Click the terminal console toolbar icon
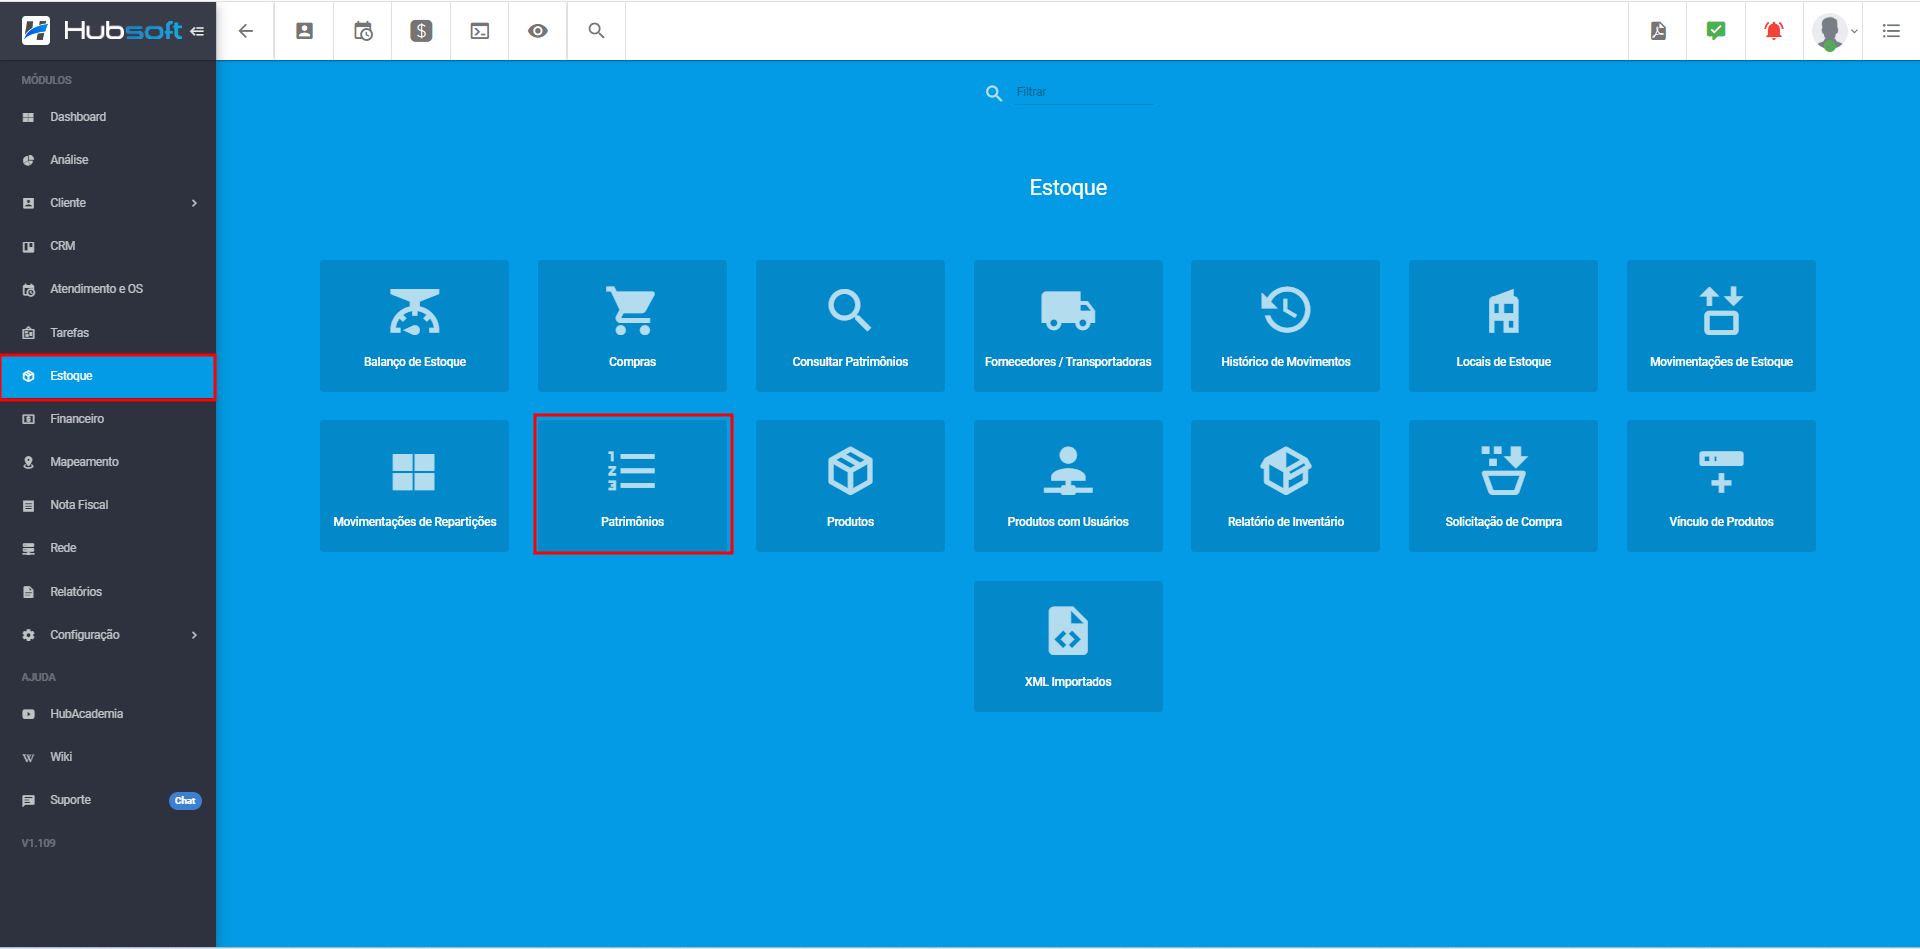The image size is (1920, 949). [x=480, y=31]
